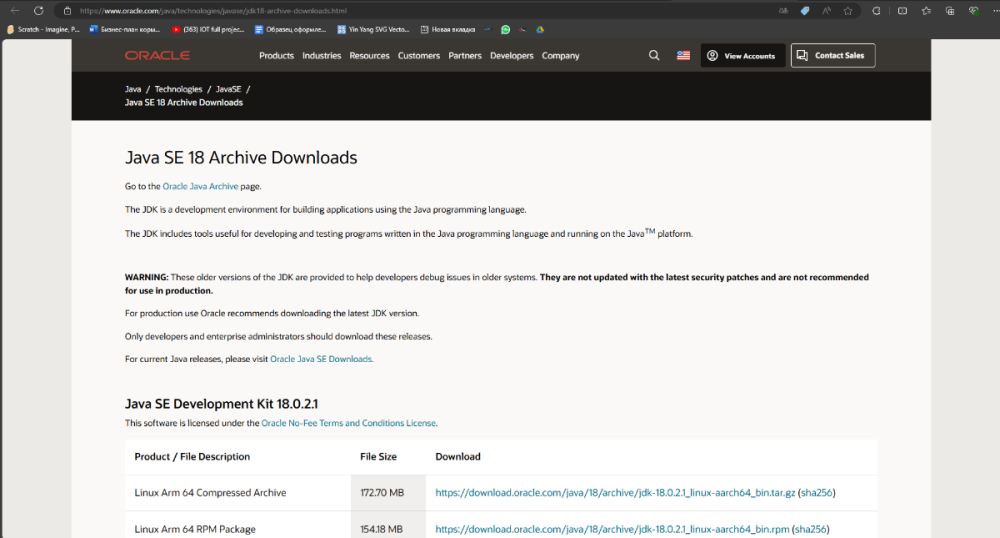Select the US flag country selector
This screenshot has width=1000, height=538.
(x=683, y=56)
